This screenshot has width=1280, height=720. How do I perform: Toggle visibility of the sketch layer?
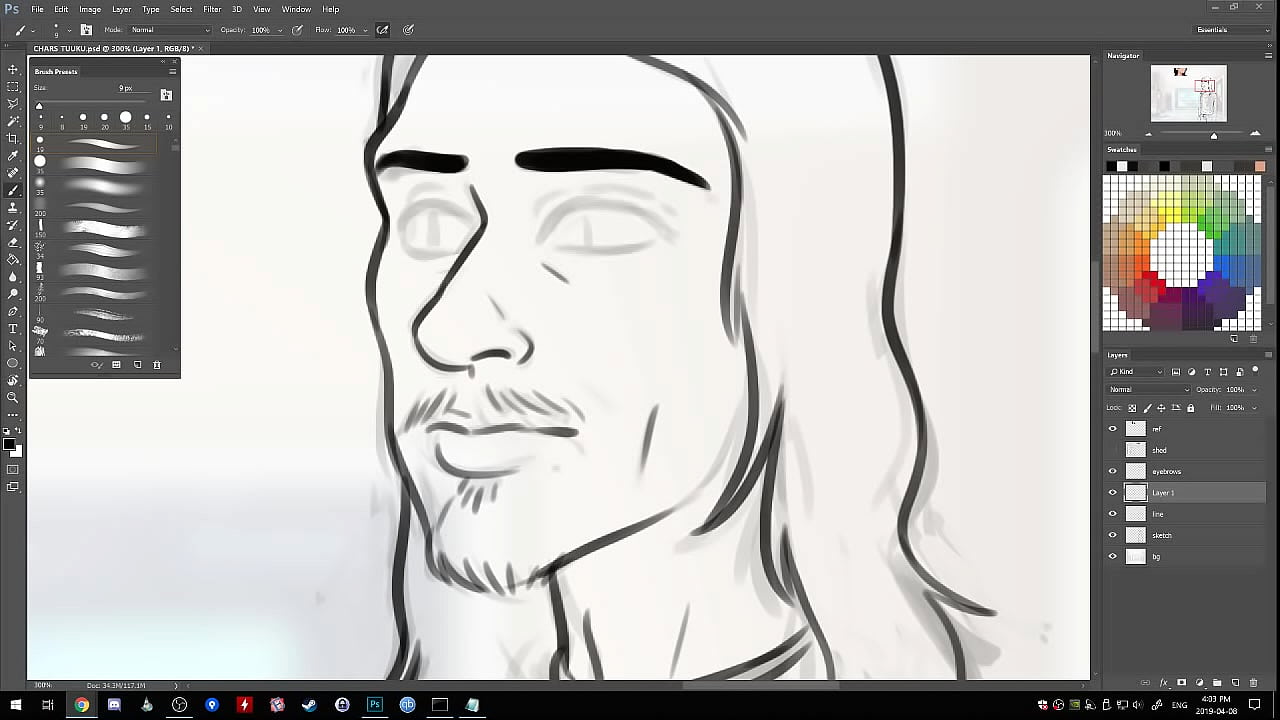[1112, 536]
